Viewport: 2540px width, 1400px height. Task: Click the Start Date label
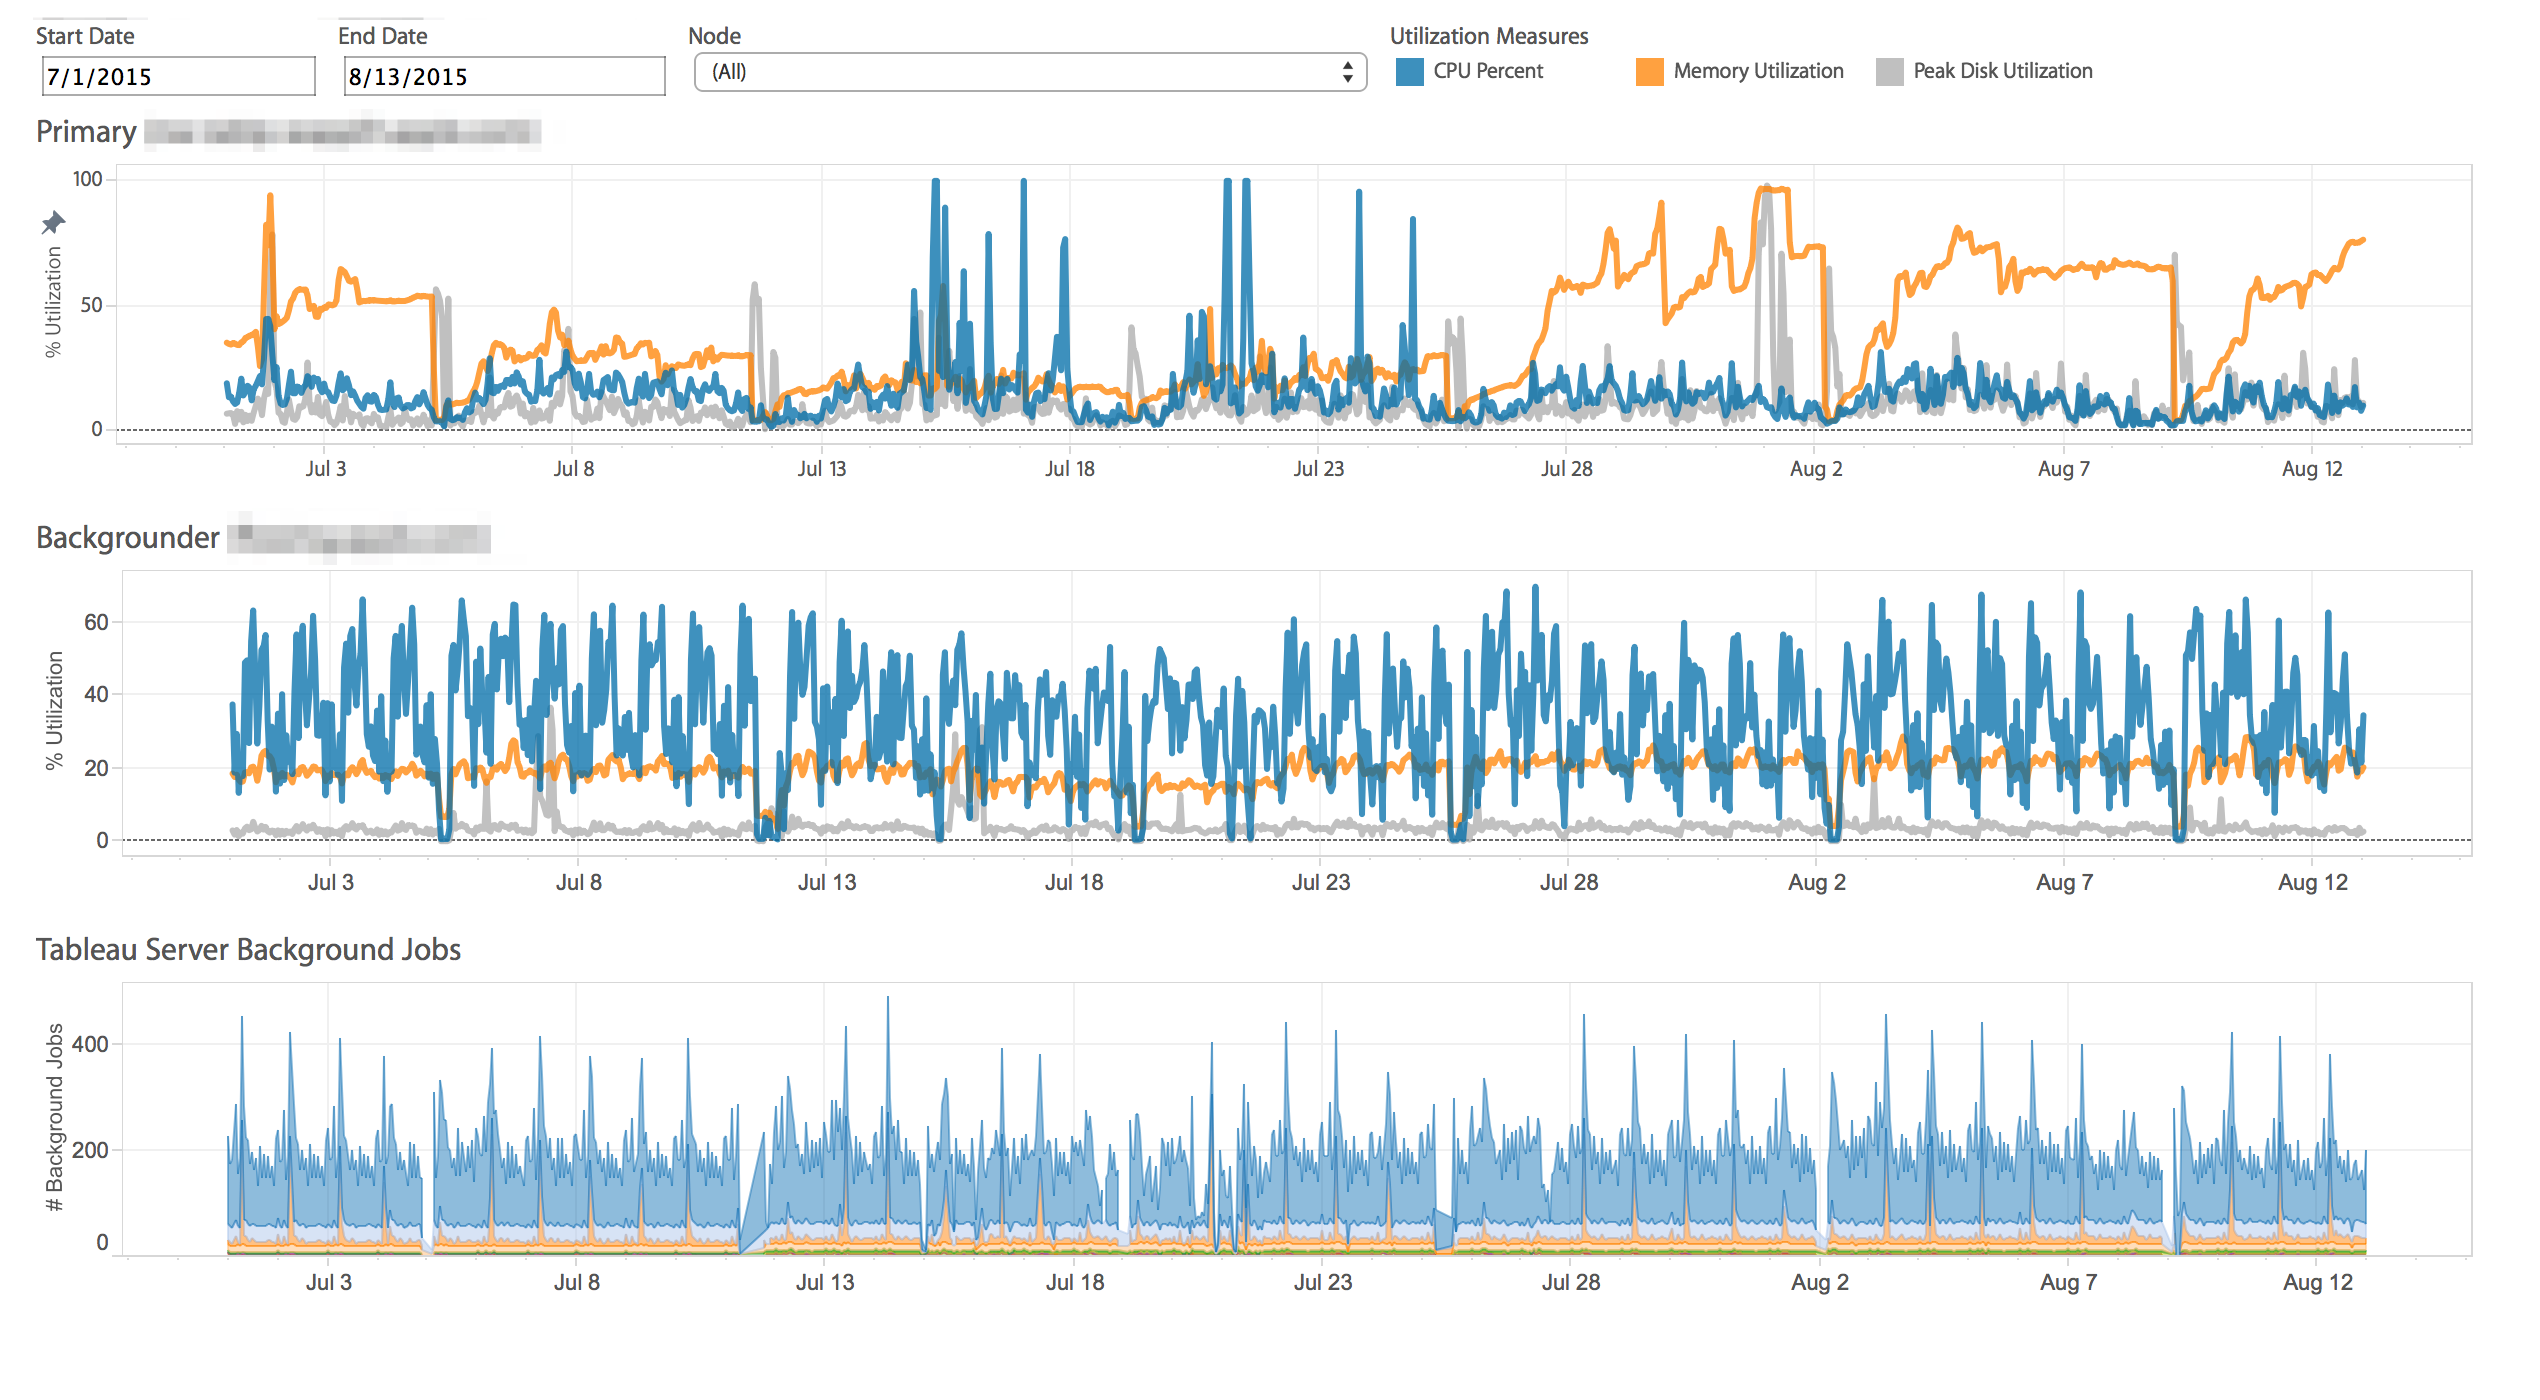(85, 36)
